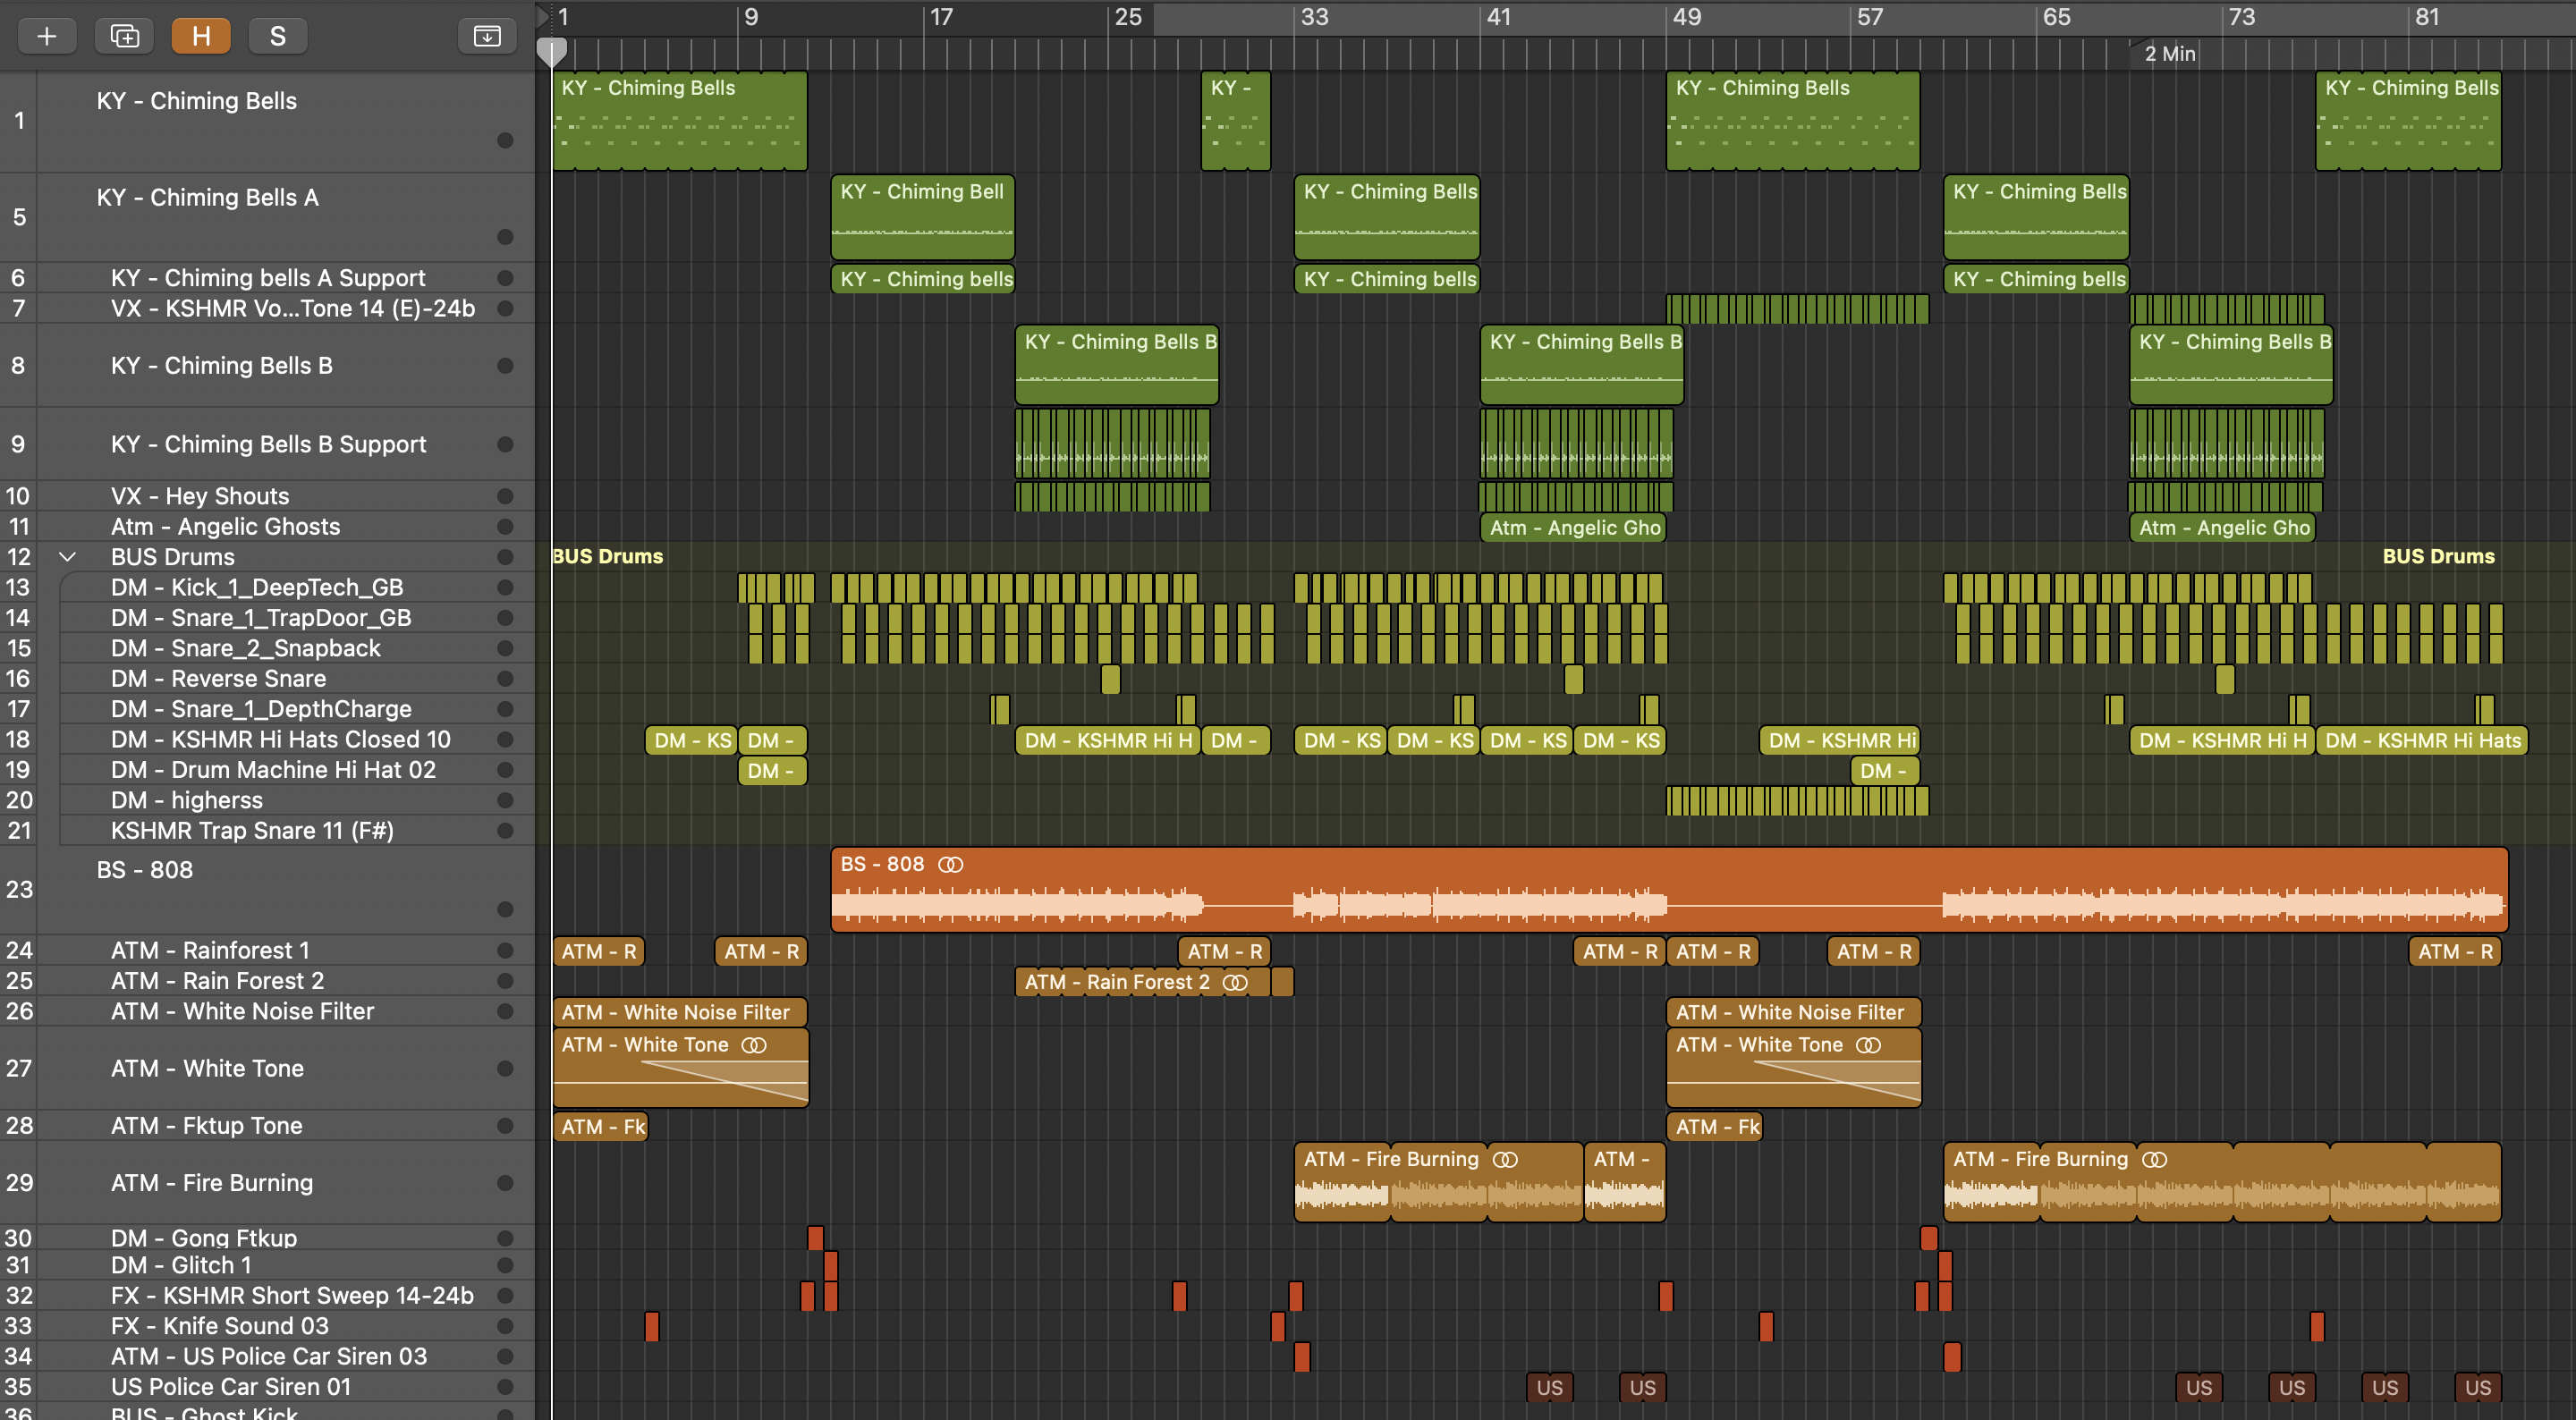Select the US Police Car Siren 01 track
This screenshot has height=1420, width=2576.
(268, 1387)
